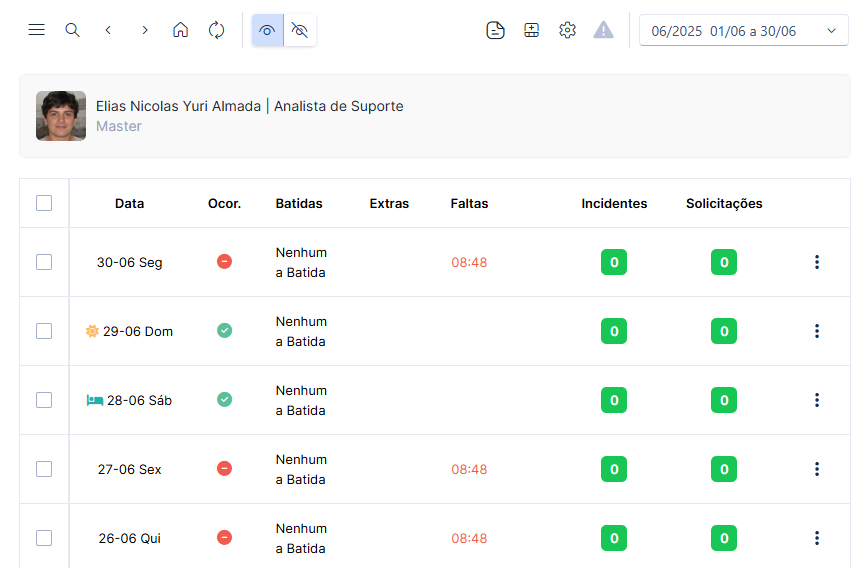
Task: Click the Batidas column header
Action: 299,204
